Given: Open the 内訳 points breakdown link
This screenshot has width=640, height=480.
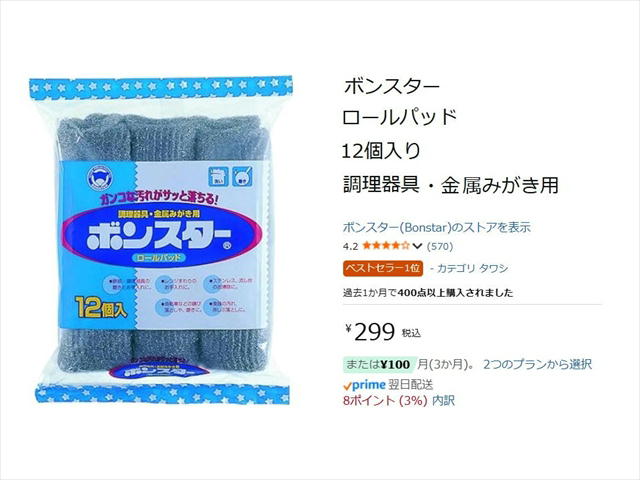Looking at the screenshot, I should 443,401.
